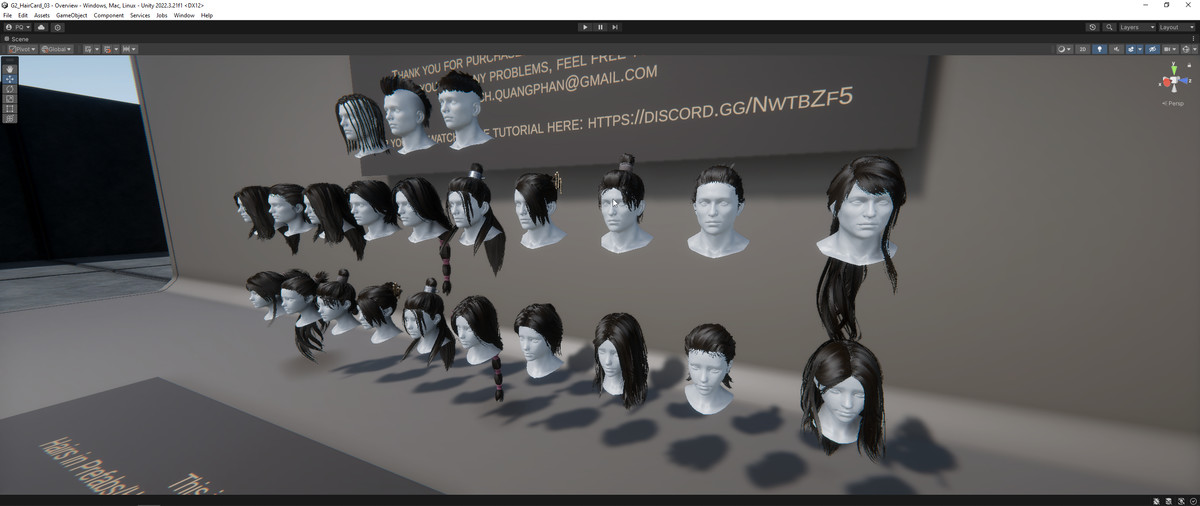
Task: Start Play mode
Action: [585, 27]
